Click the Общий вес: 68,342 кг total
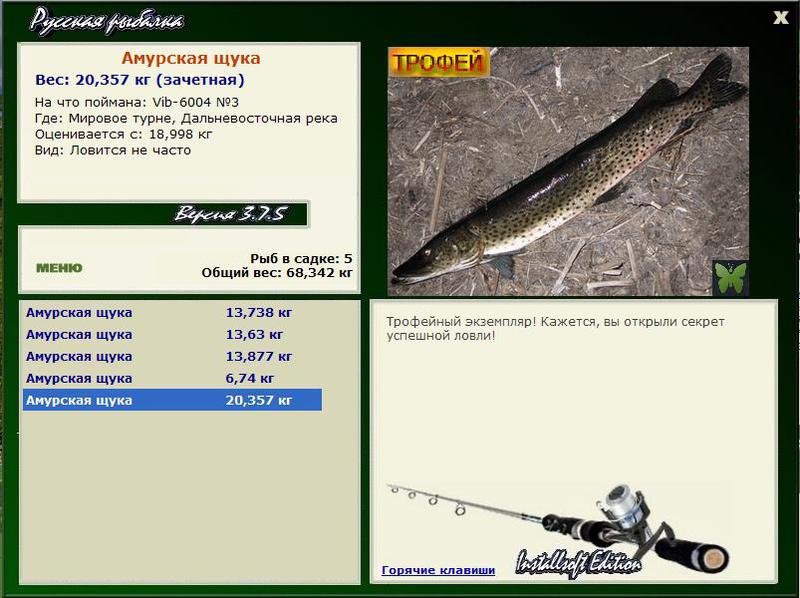Image resolution: width=800 pixels, height=598 pixels. 277,272
